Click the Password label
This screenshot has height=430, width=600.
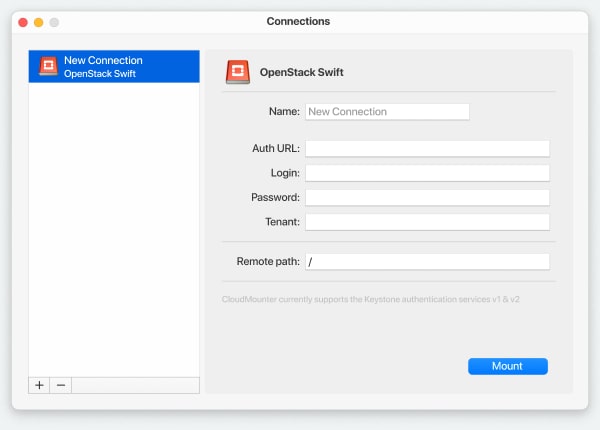tap(276, 197)
